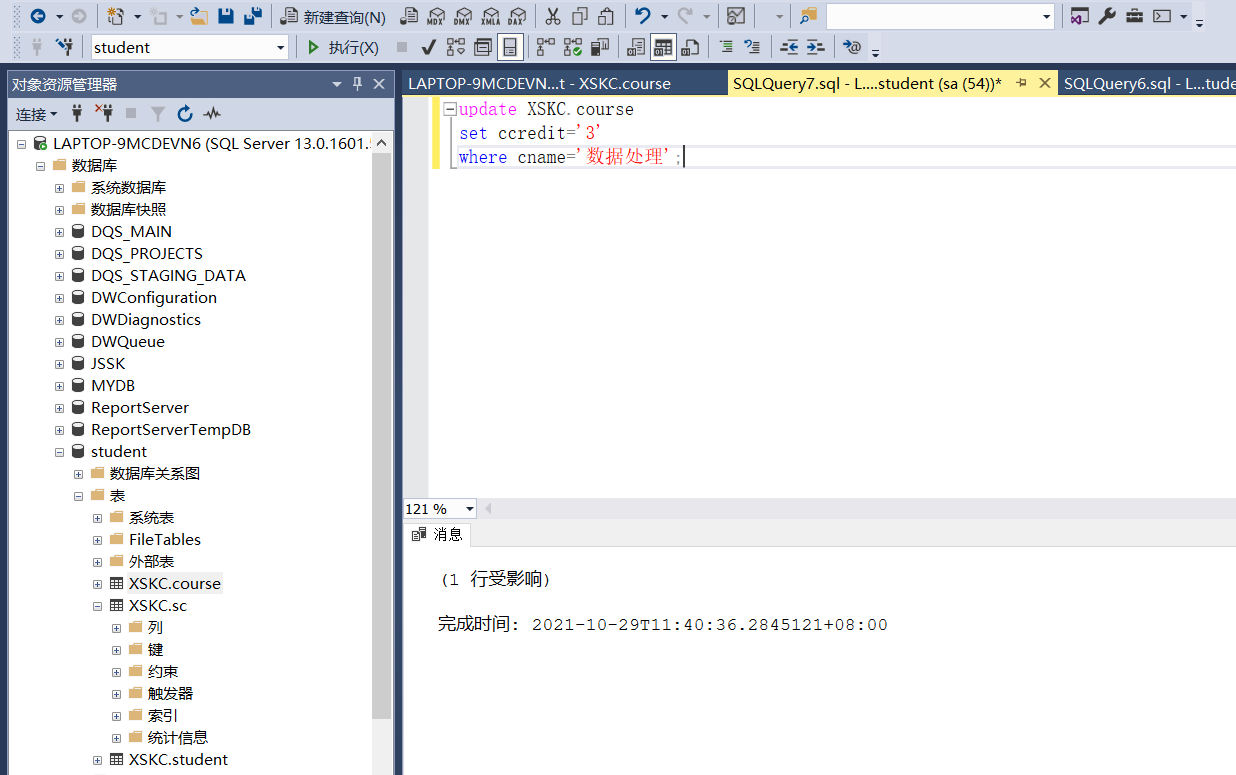Click the navigate backward arrow icon

point(37,16)
